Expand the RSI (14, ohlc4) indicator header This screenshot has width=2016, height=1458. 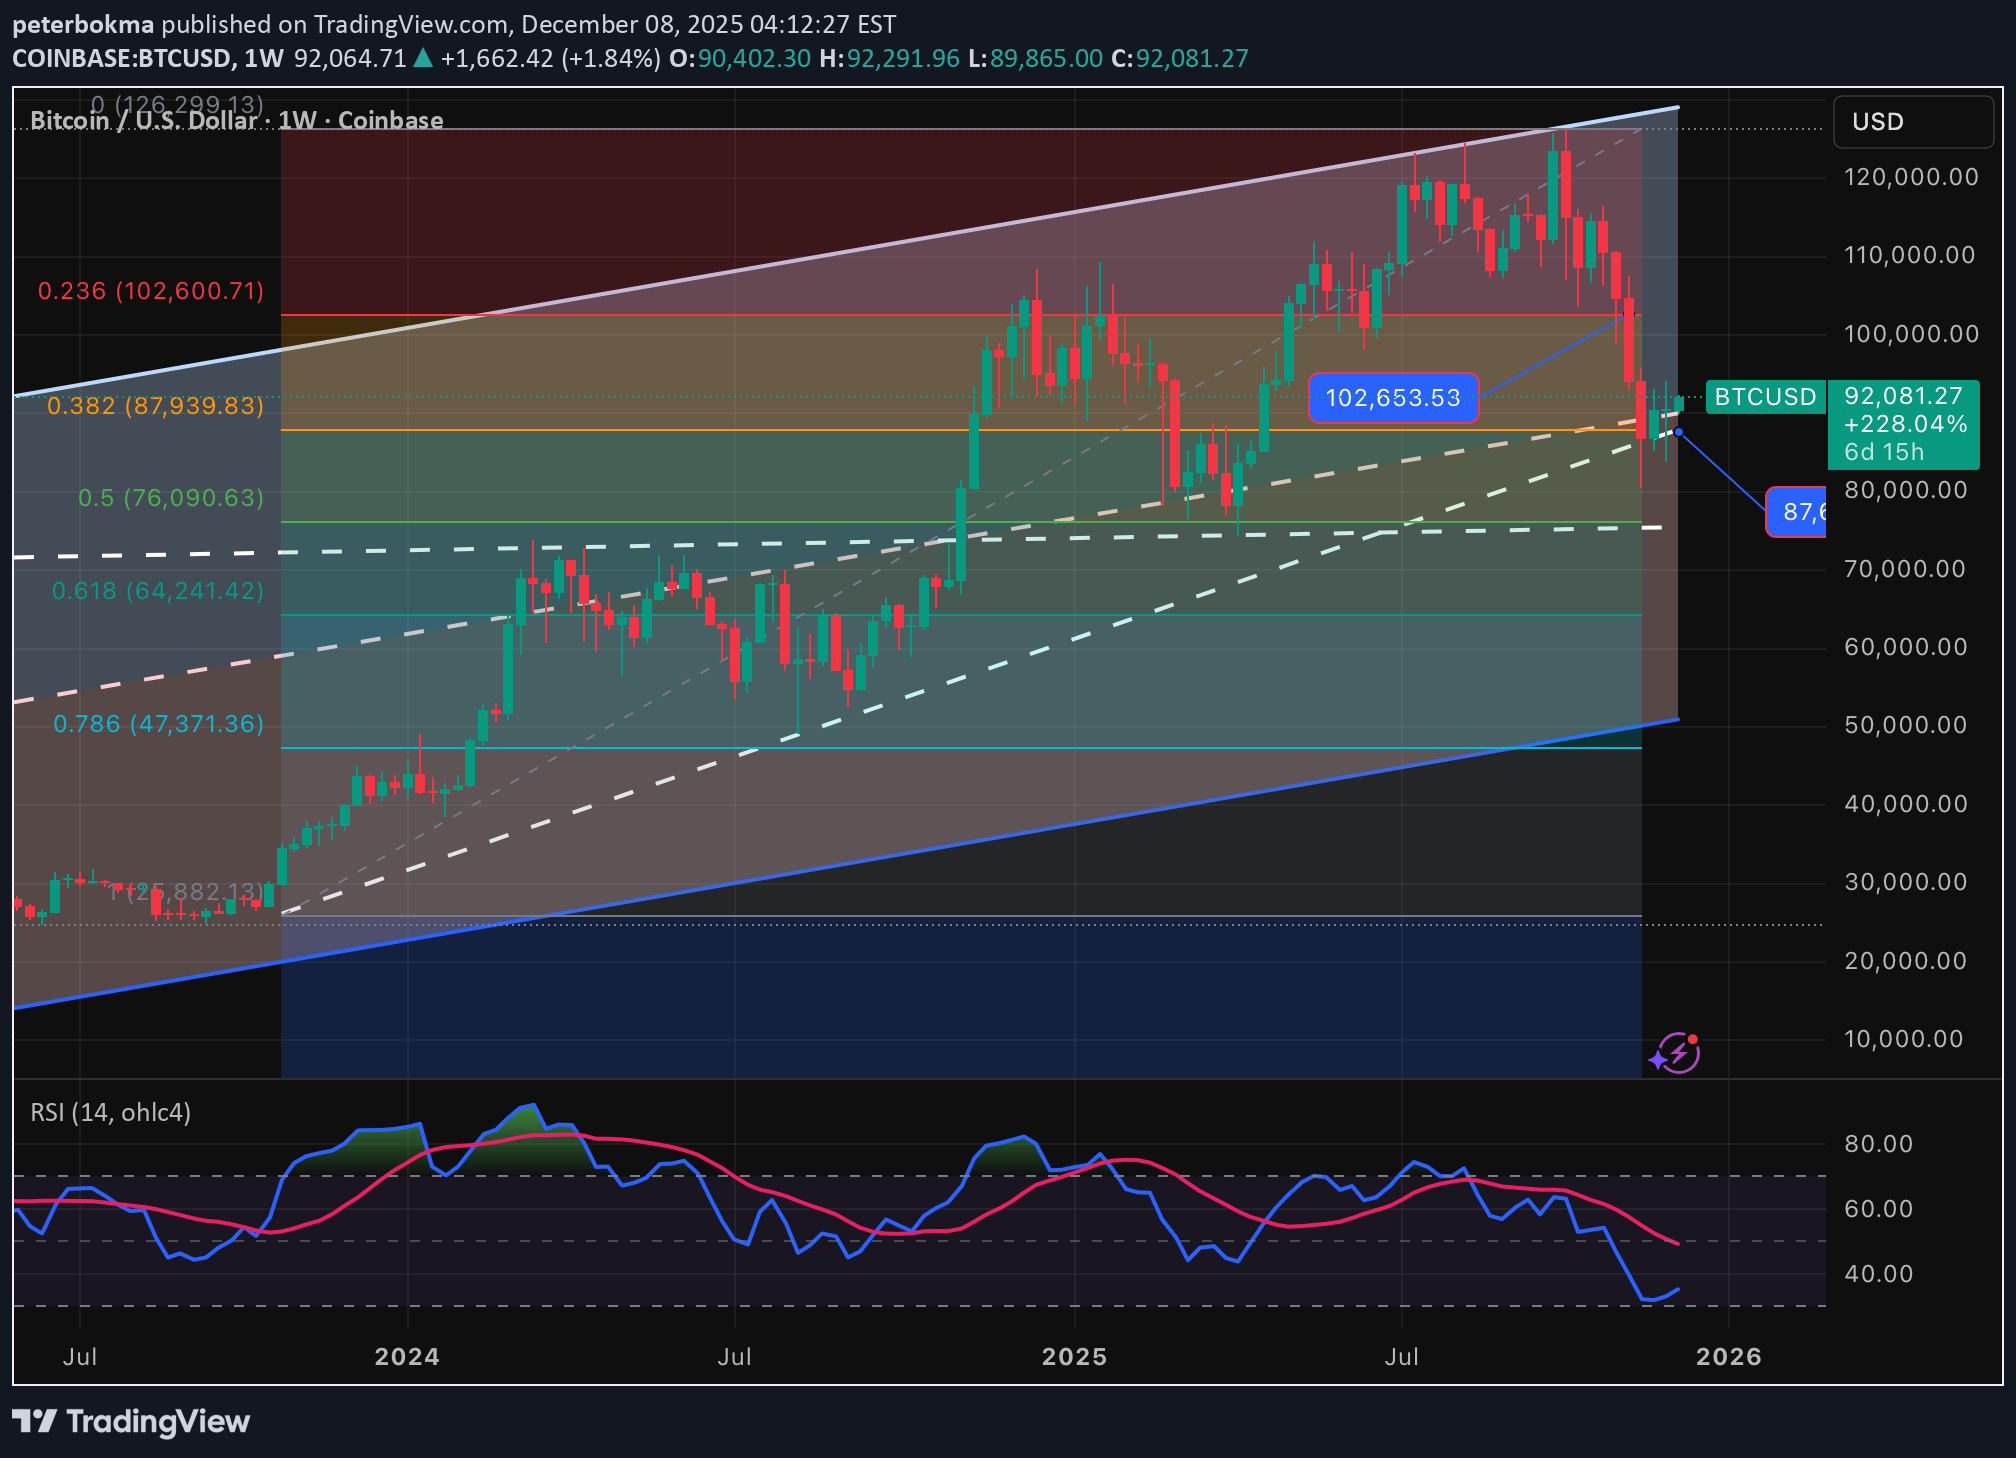click(x=110, y=1112)
